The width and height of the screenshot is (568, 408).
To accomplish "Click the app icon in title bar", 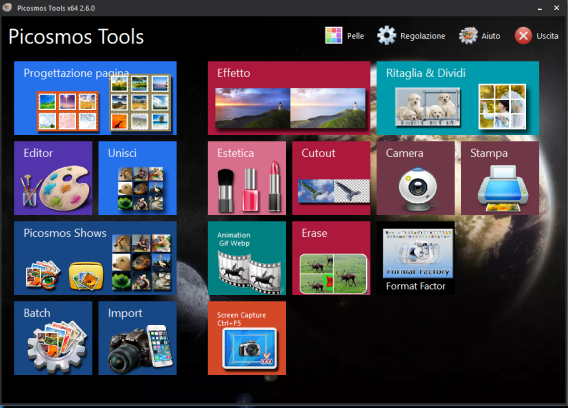I will pyautogui.click(x=7, y=7).
